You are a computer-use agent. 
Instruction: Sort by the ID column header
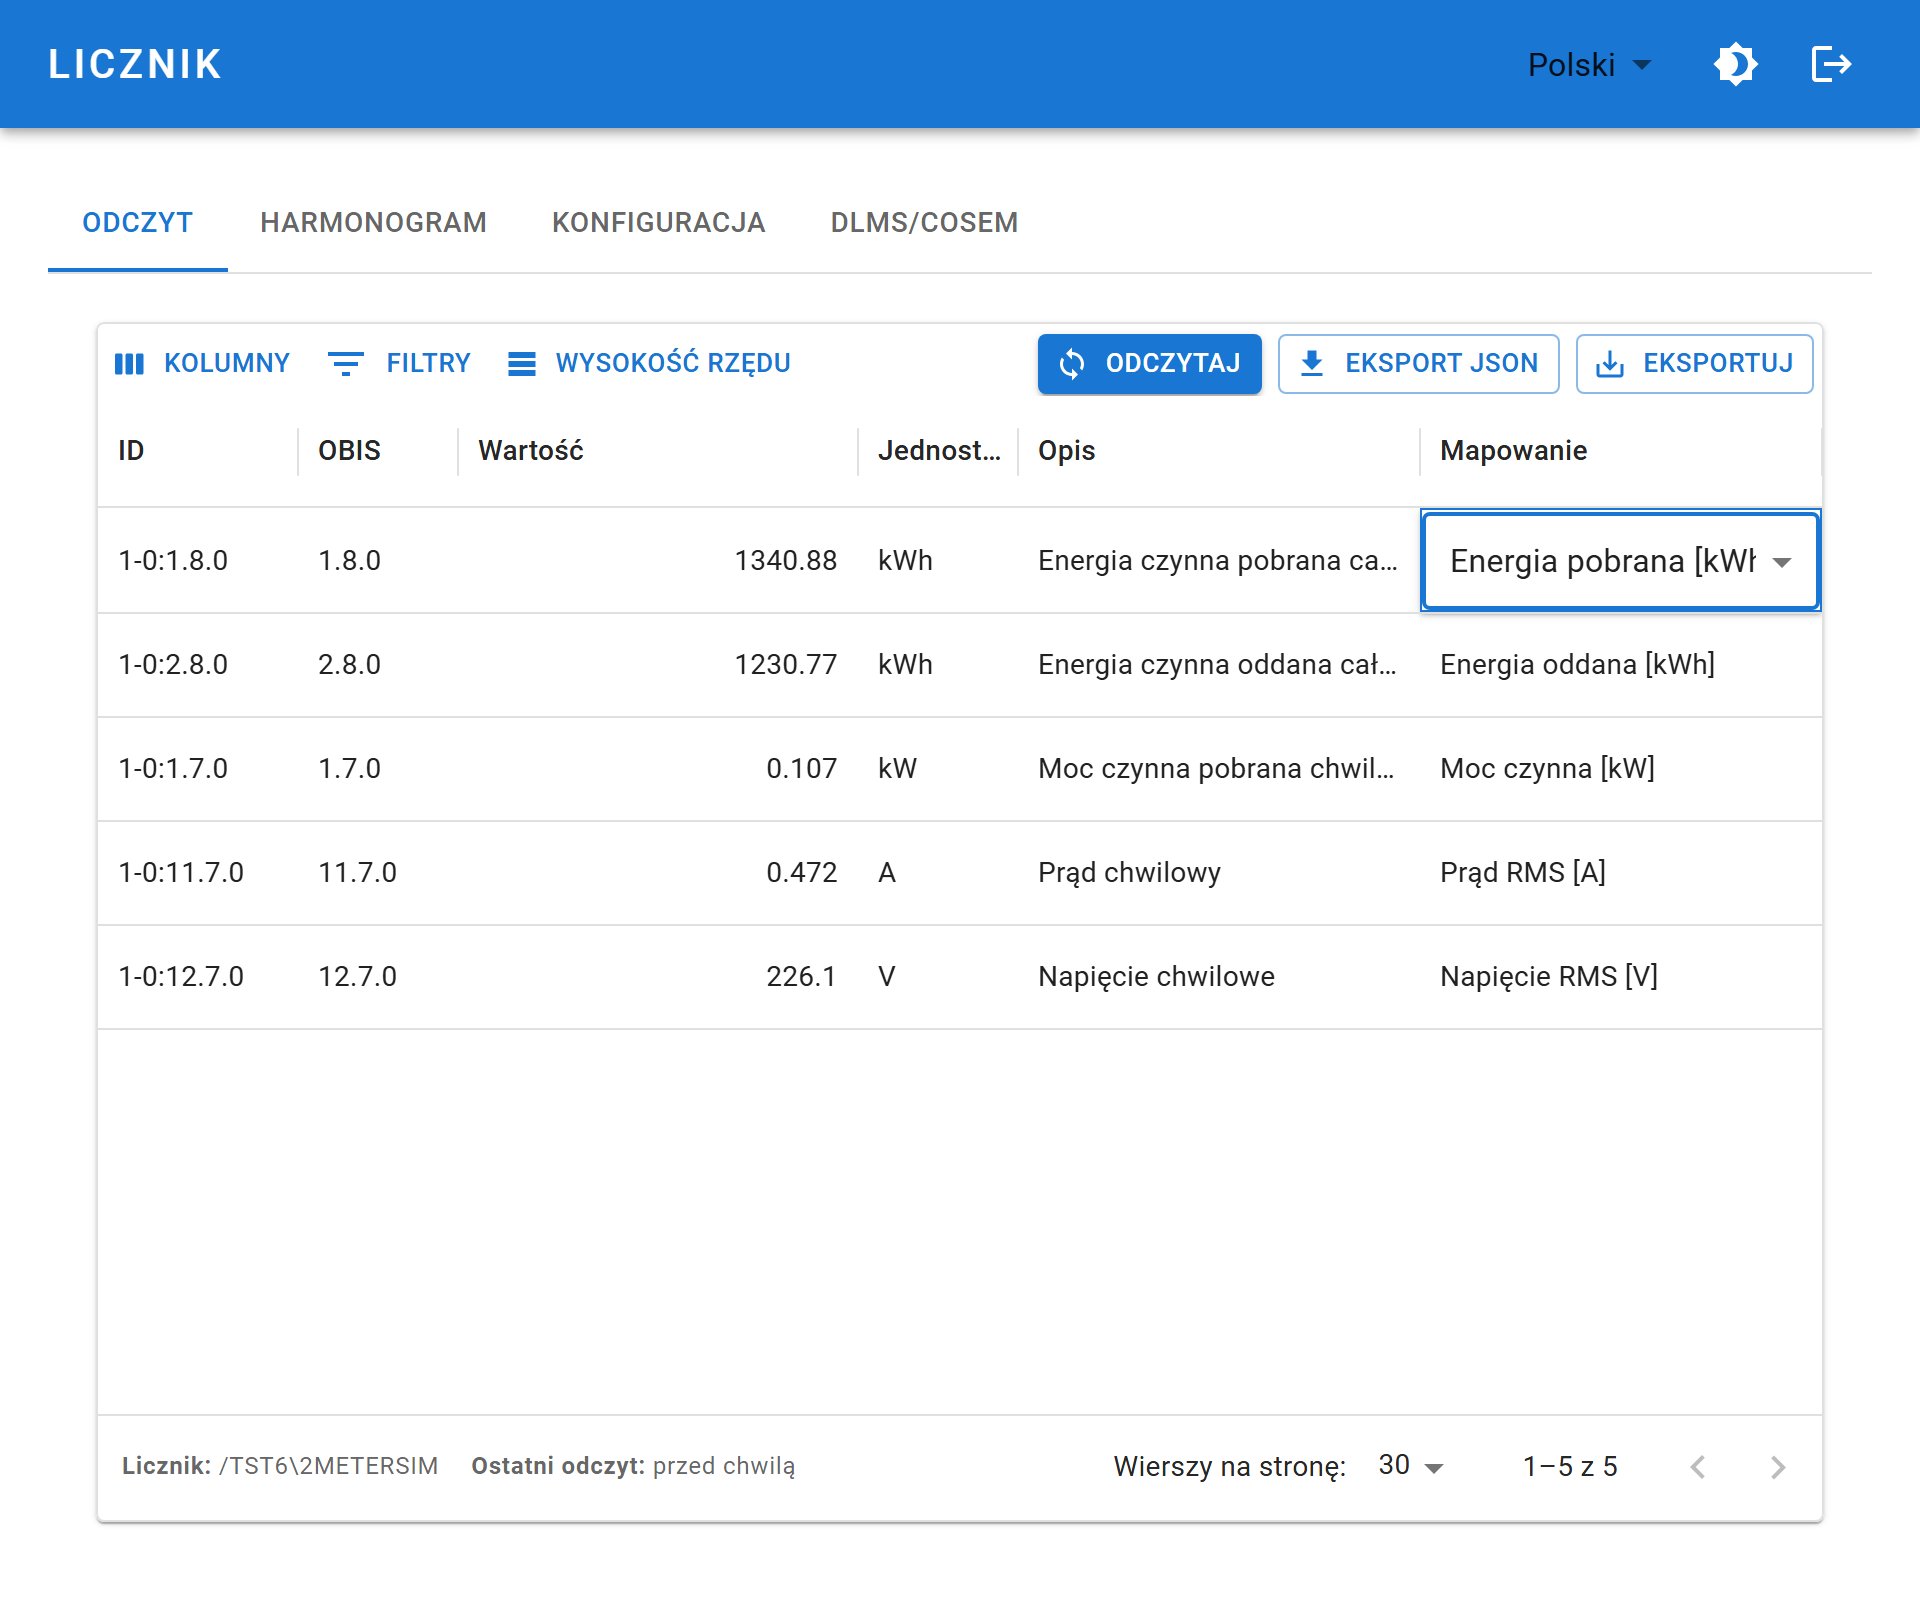(x=198, y=451)
